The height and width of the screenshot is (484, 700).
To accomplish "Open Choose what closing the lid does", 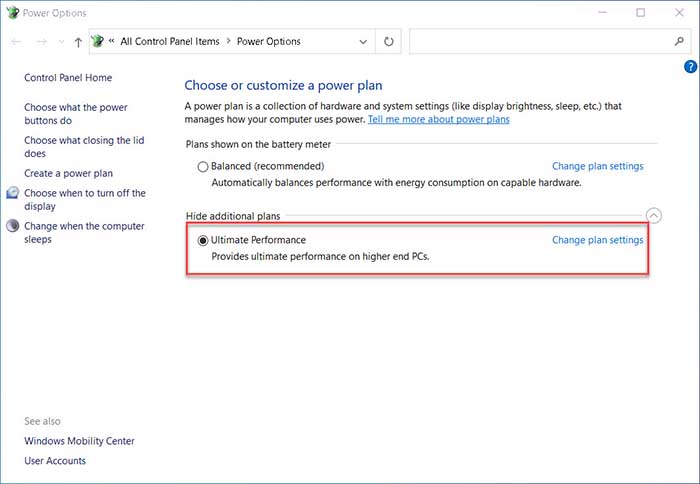I will tap(84, 147).
